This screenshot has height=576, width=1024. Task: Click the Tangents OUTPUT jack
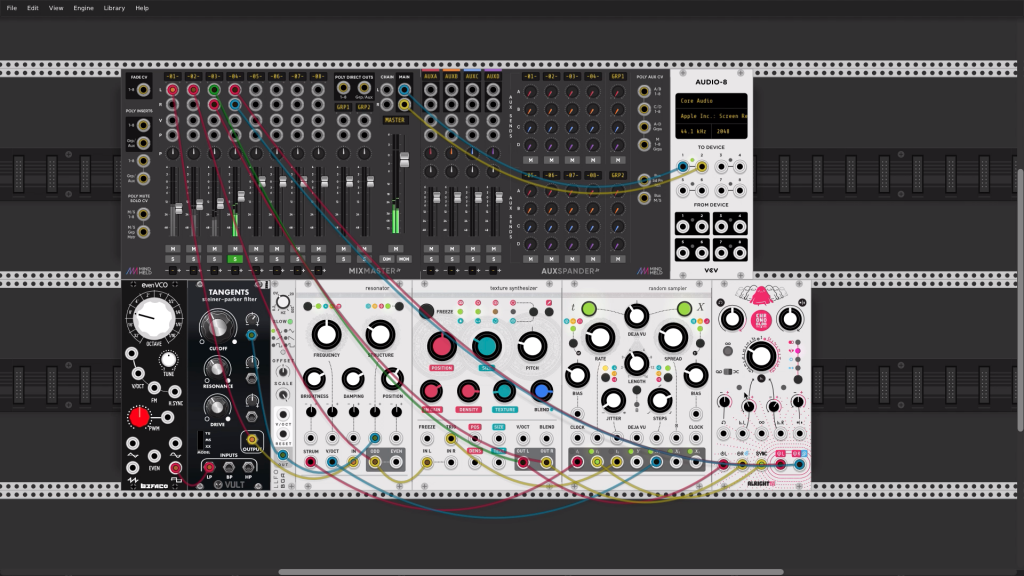[252, 440]
